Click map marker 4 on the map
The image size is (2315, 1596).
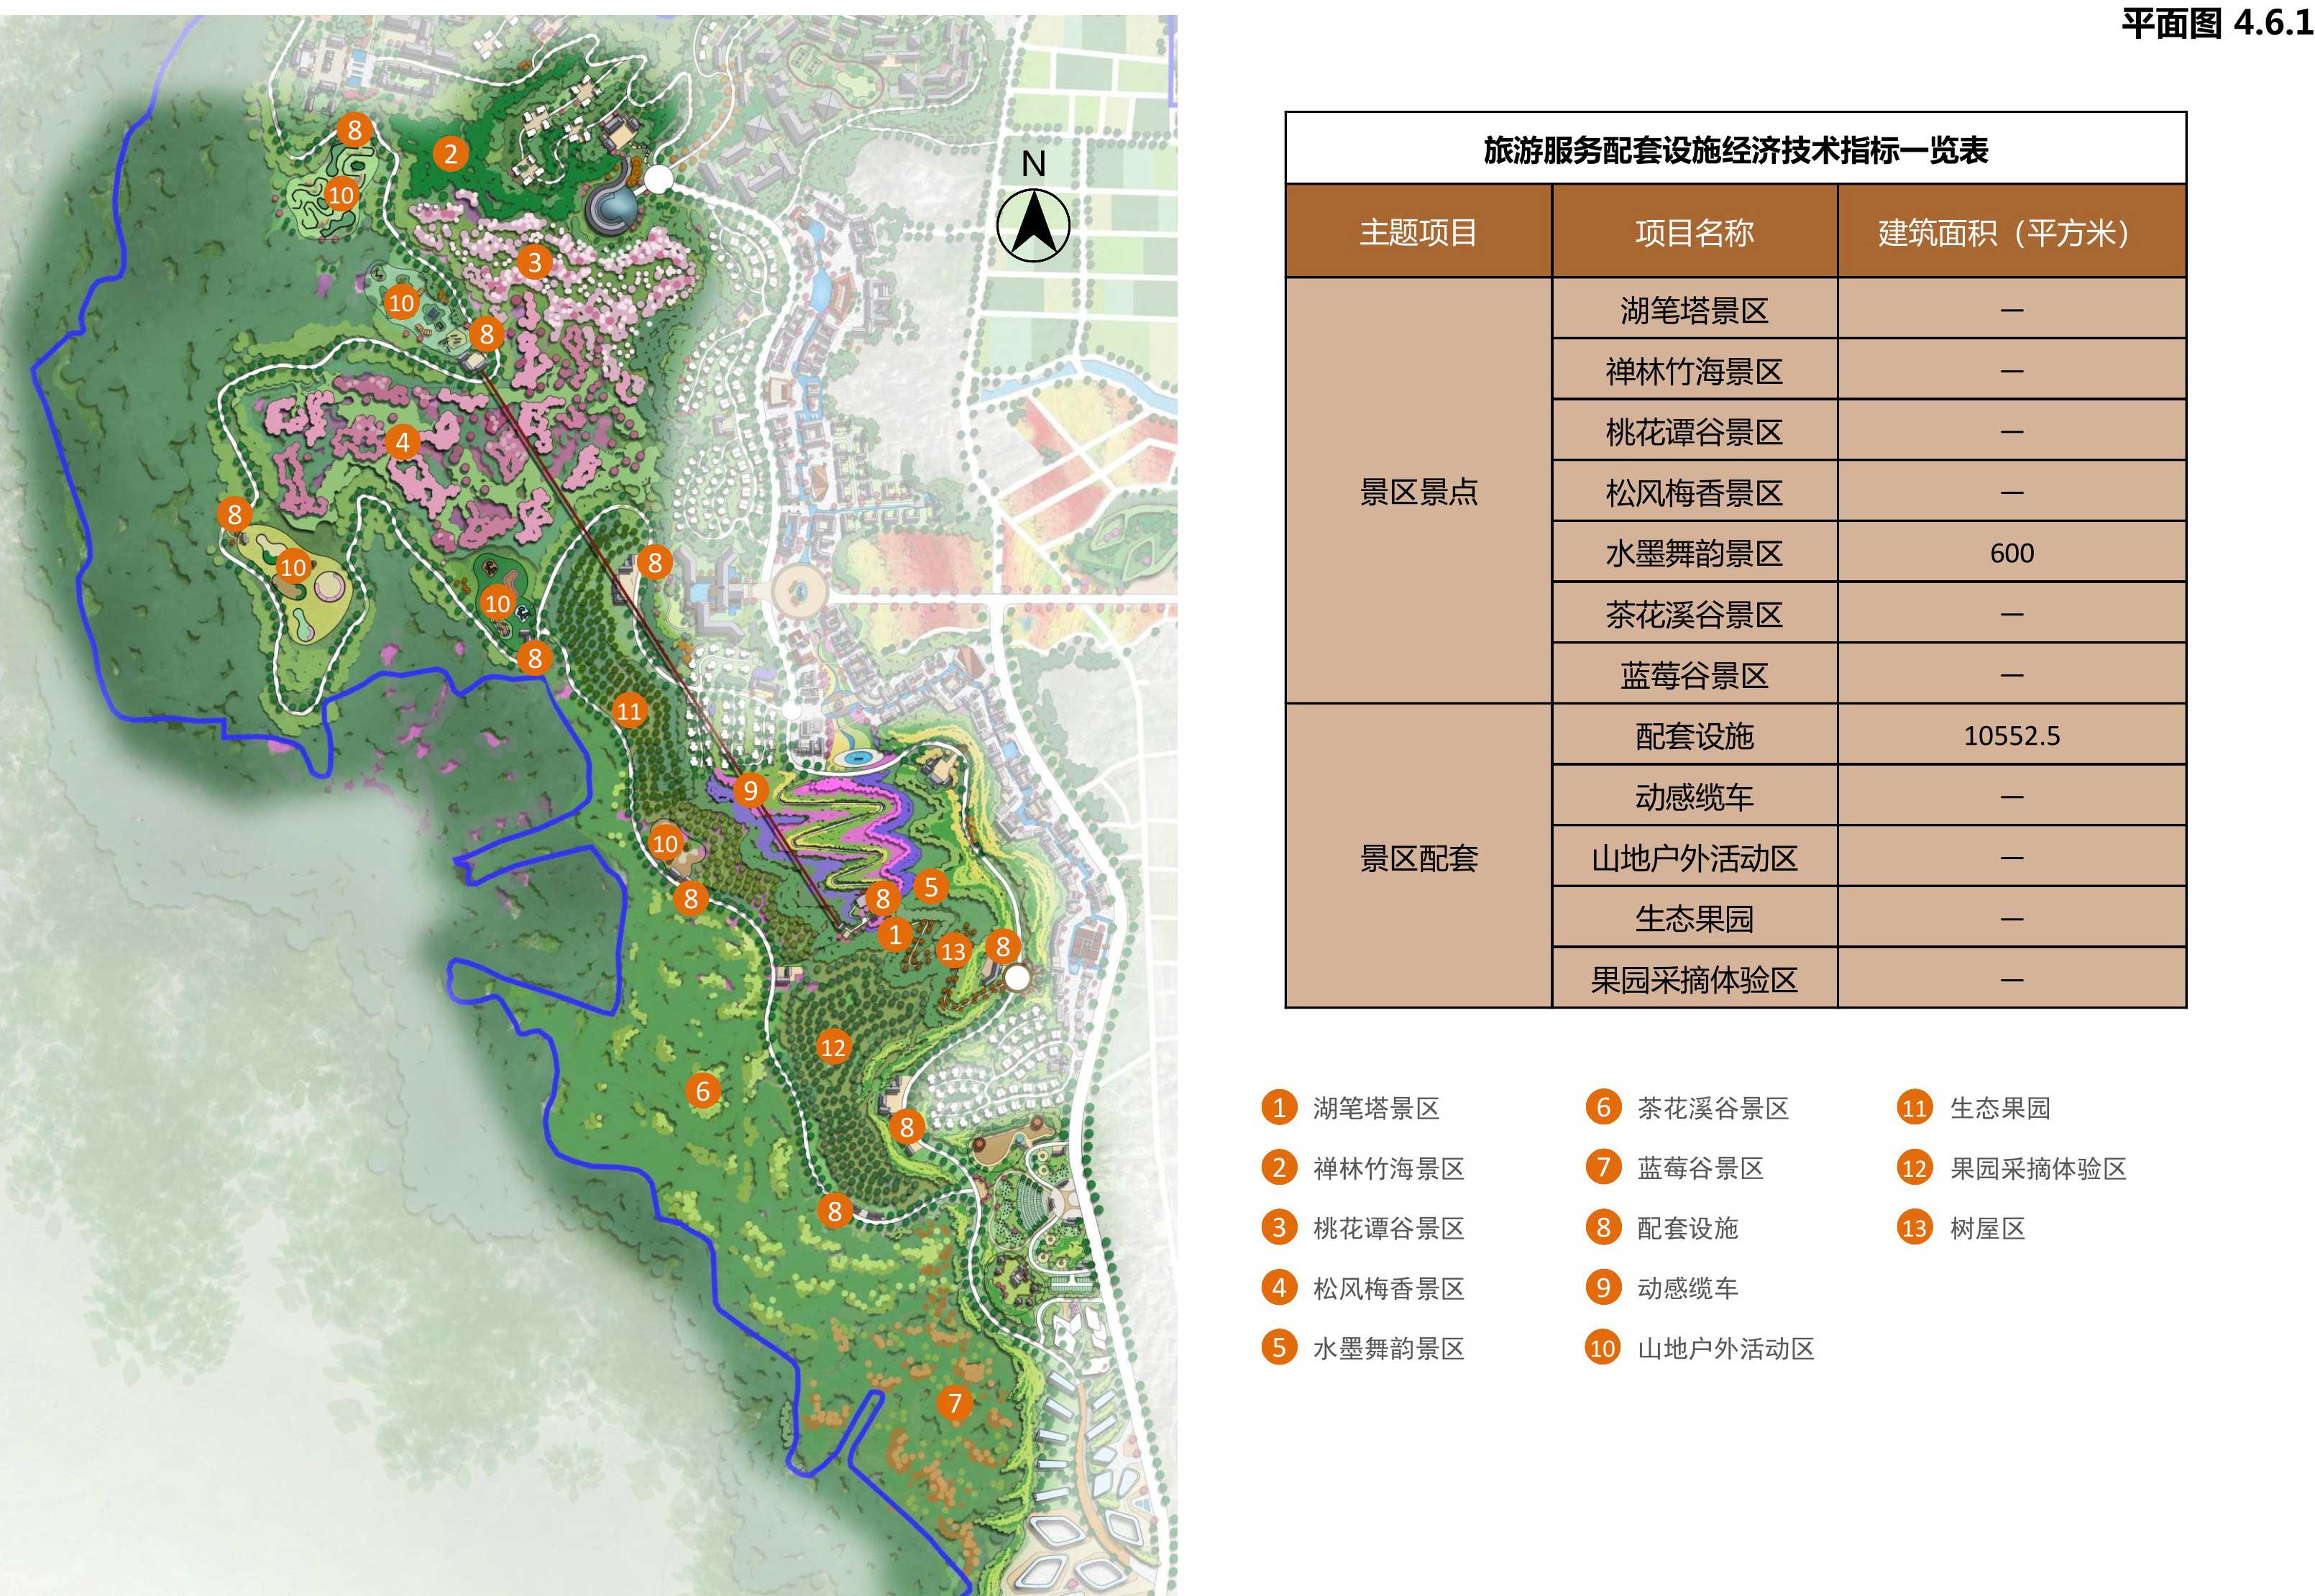pos(402,442)
